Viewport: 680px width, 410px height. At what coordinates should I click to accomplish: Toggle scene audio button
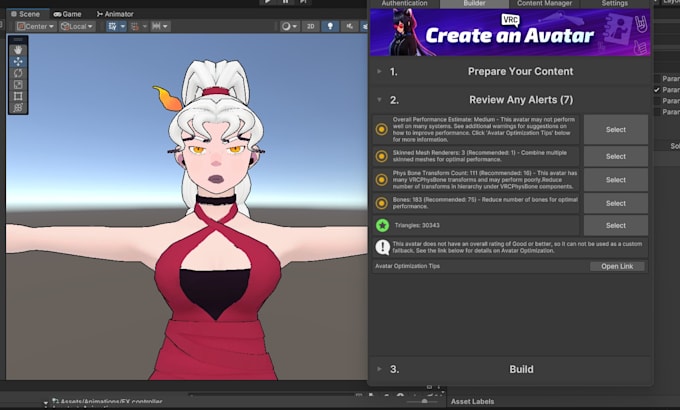(x=350, y=26)
